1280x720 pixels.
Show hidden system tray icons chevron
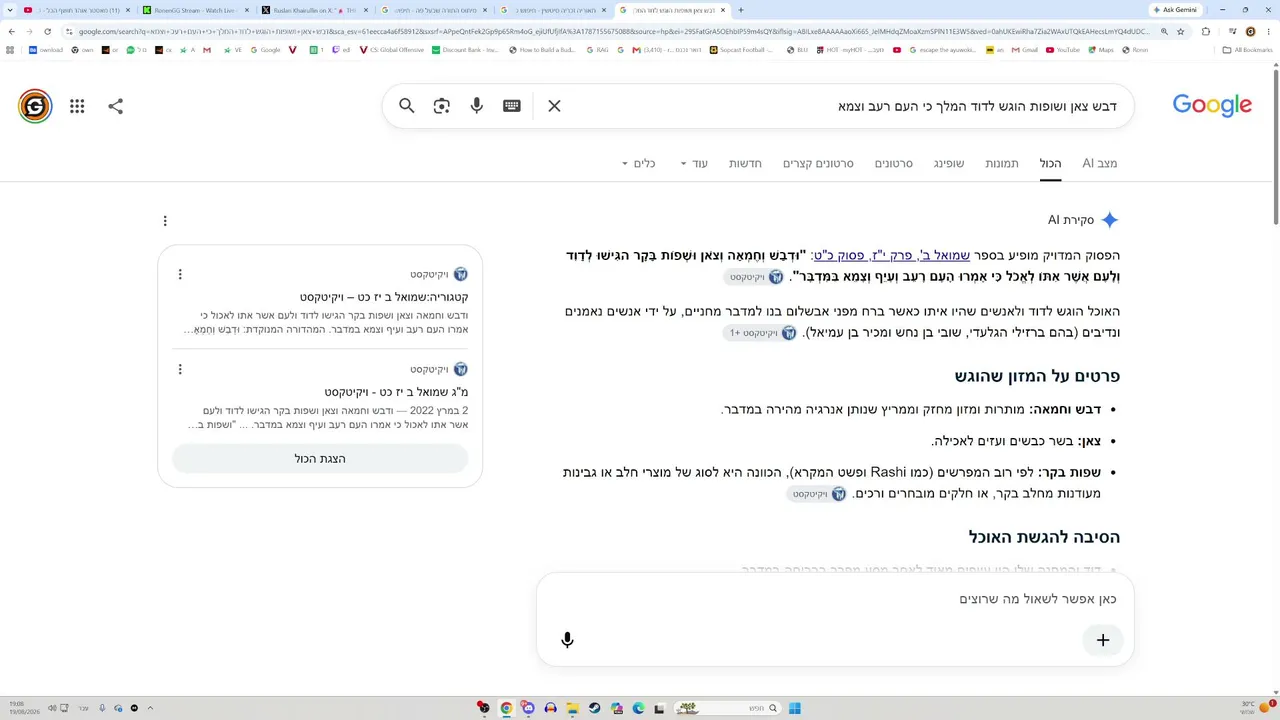(150, 708)
